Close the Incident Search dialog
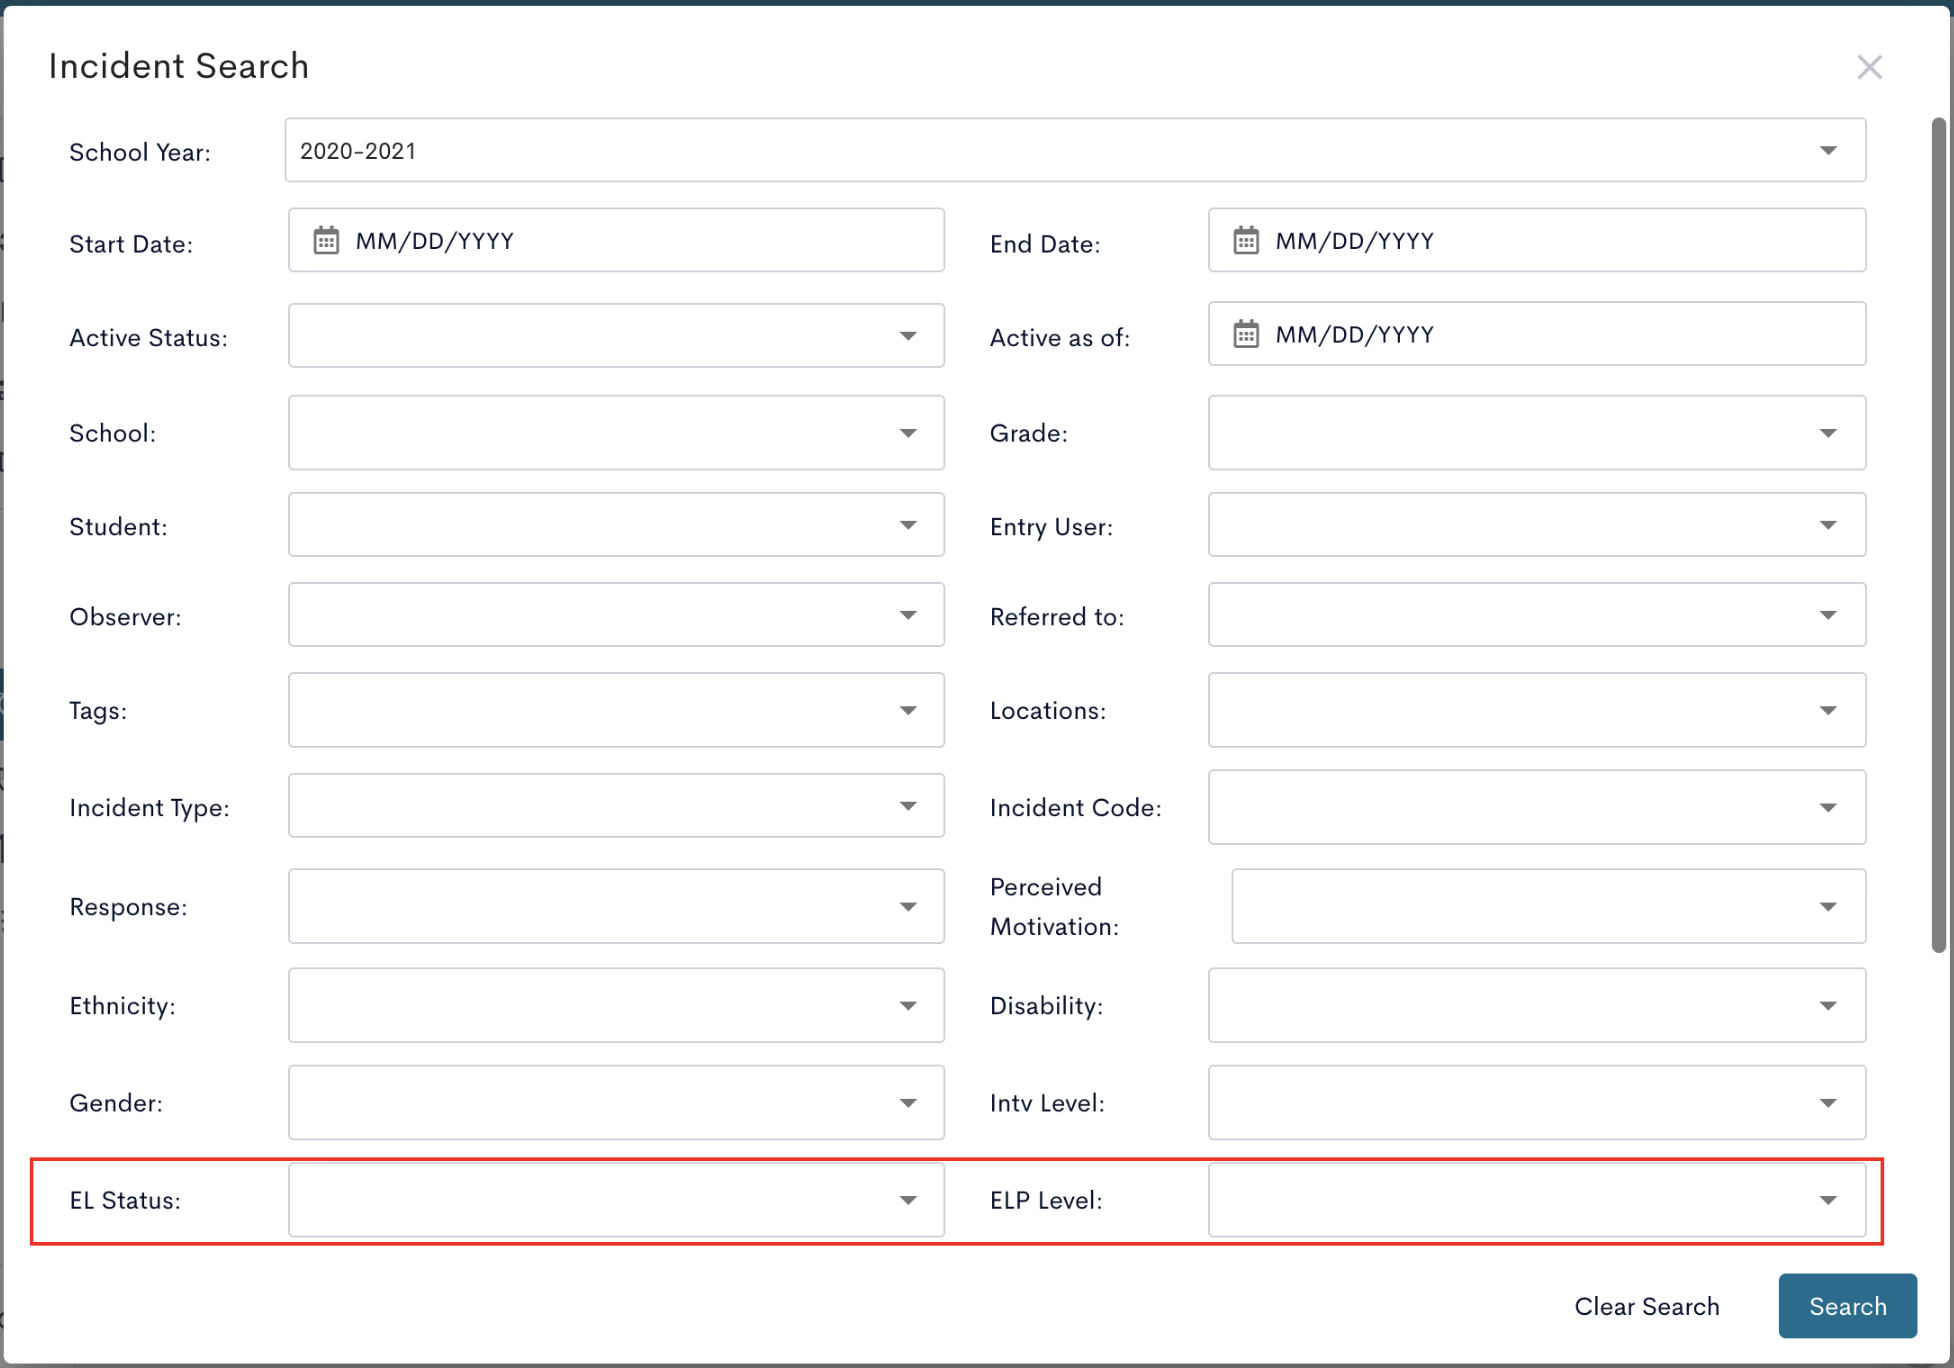This screenshot has height=1368, width=1954. (1869, 67)
